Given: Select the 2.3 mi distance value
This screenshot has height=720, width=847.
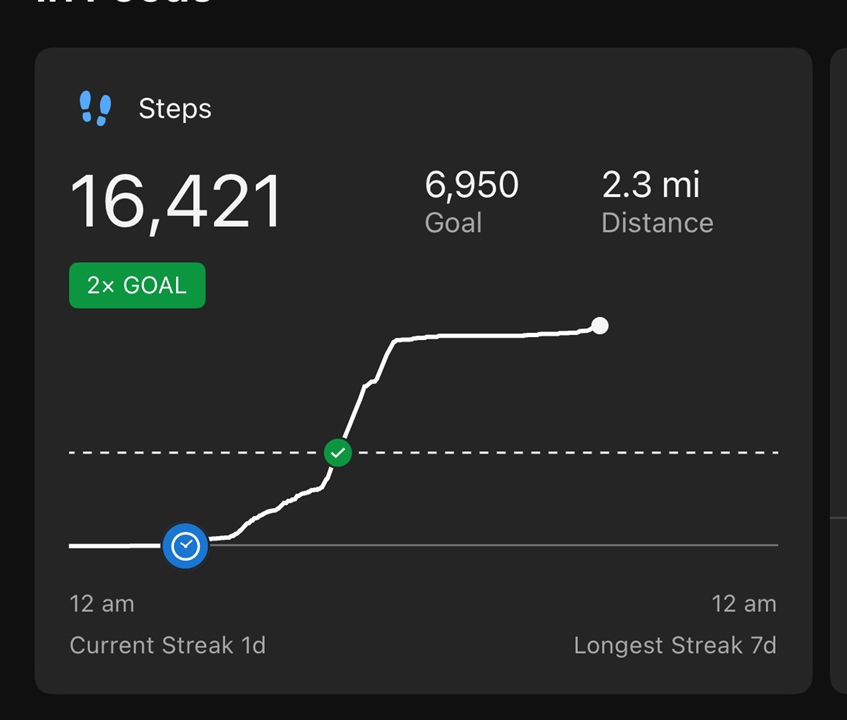Looking at the screenshot, I should [650, 185].
